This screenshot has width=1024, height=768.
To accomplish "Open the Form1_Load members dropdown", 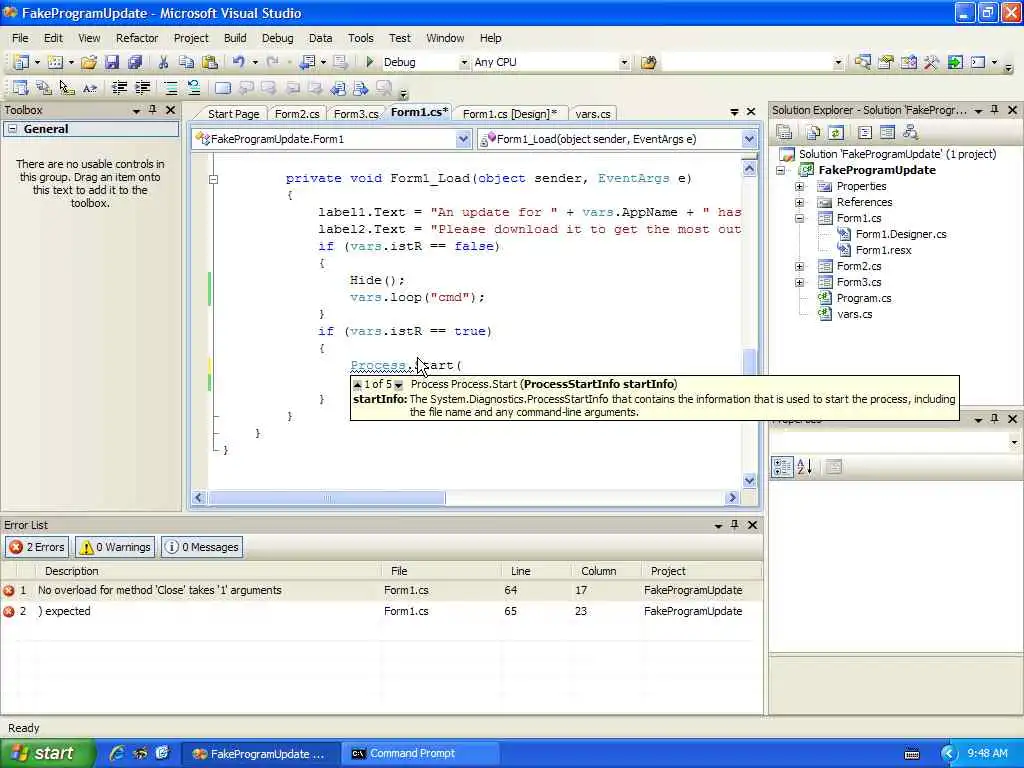I will pyautogui.click(x=749, y=139).
